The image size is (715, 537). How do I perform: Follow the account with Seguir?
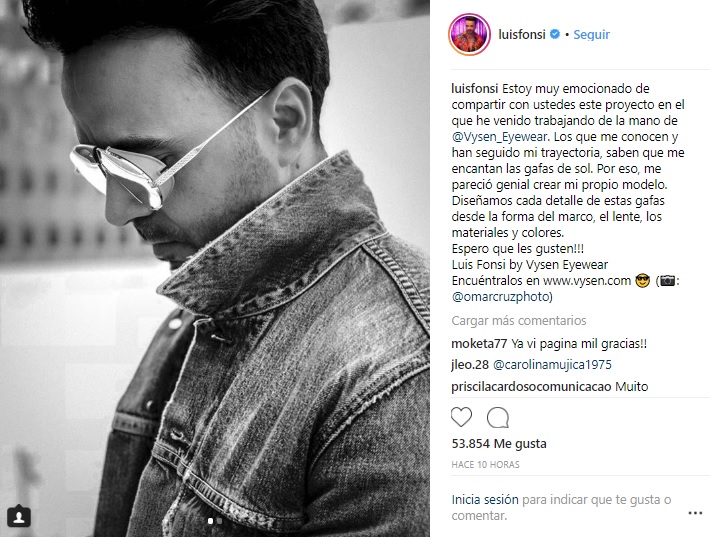pyautogui.click(x=591, y=35)
